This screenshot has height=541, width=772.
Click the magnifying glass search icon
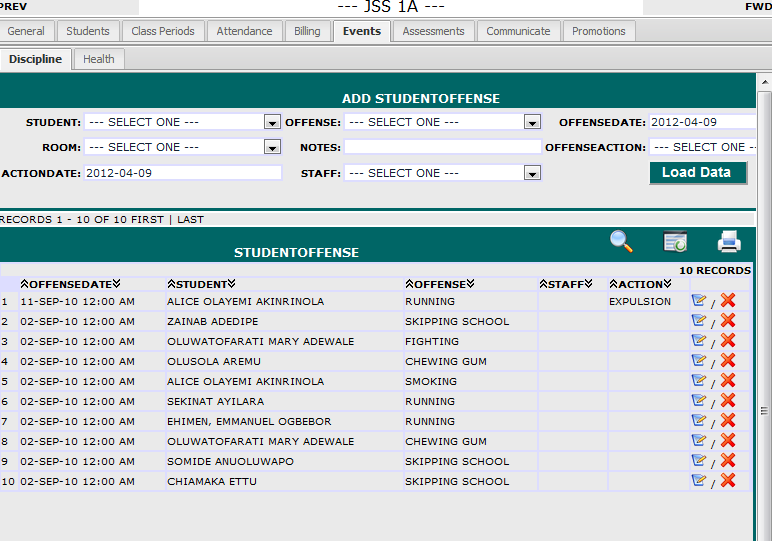tap(622, 241)
